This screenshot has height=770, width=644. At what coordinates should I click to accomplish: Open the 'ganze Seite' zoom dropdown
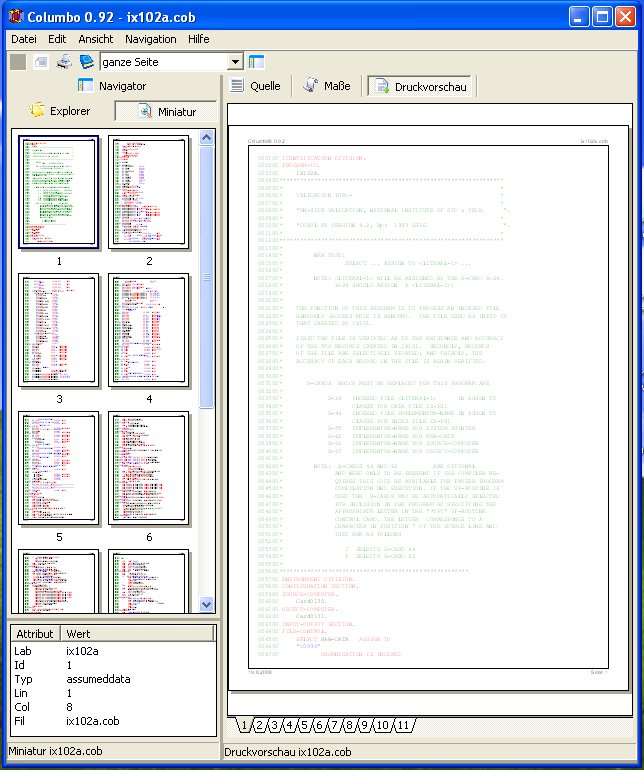tap(235, 62)
